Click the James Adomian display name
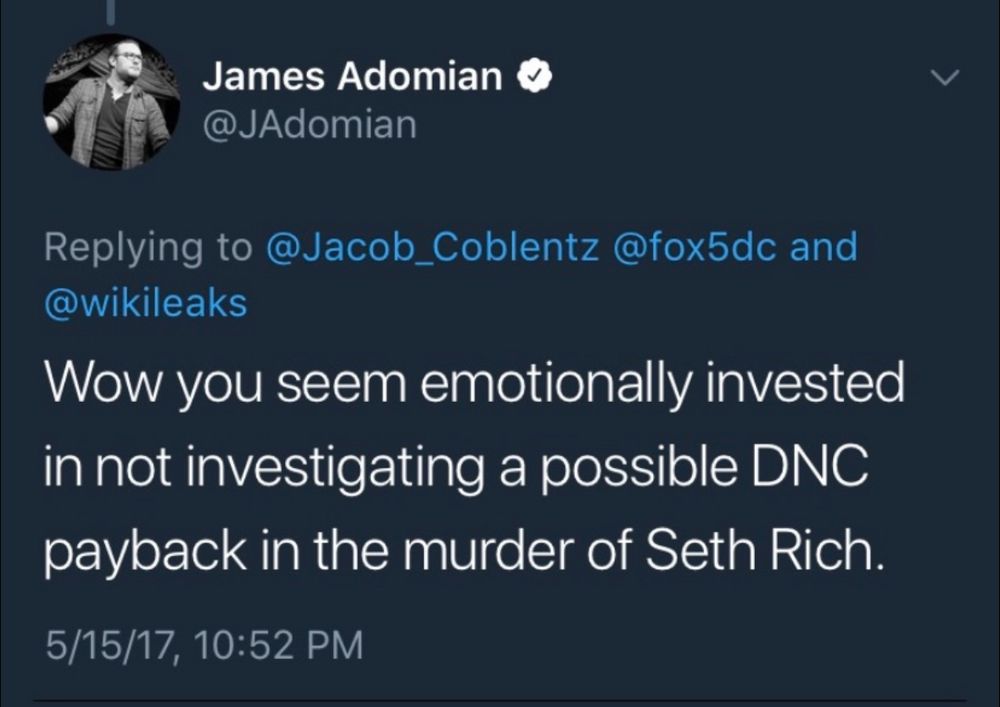 pyautogui.click(x=352, y=76)
